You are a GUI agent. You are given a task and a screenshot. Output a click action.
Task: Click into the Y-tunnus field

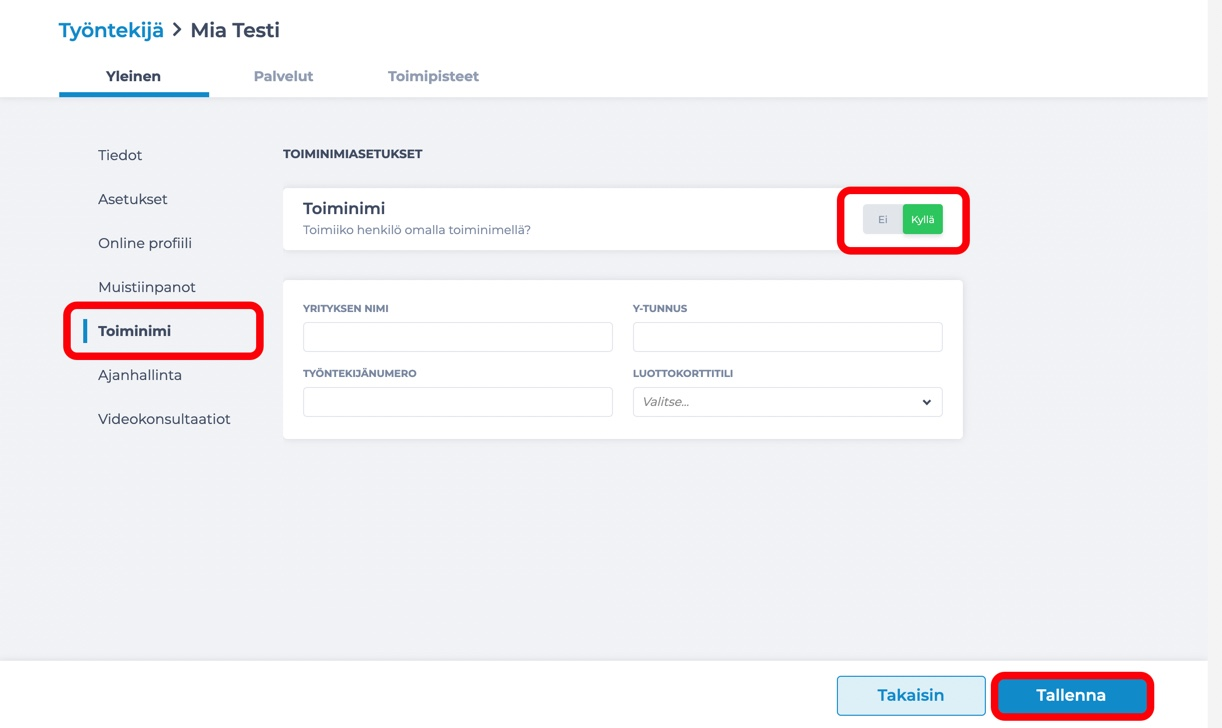(x=788, y=337)
